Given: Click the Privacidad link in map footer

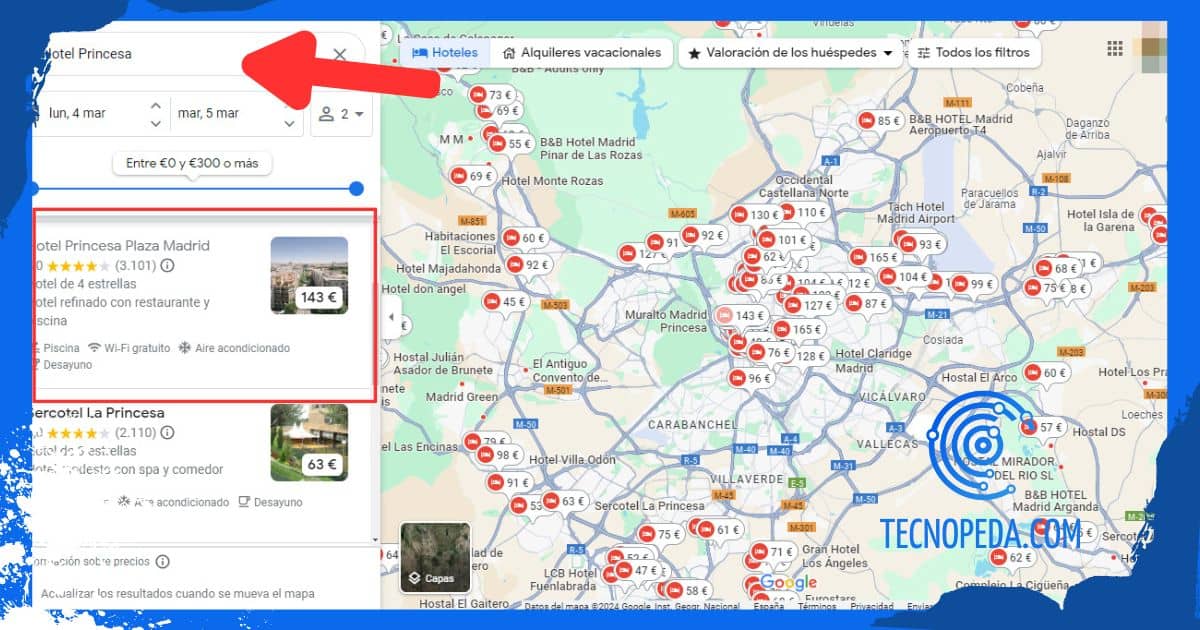Looking at the screenshot, I should click(x=872, y=606).
